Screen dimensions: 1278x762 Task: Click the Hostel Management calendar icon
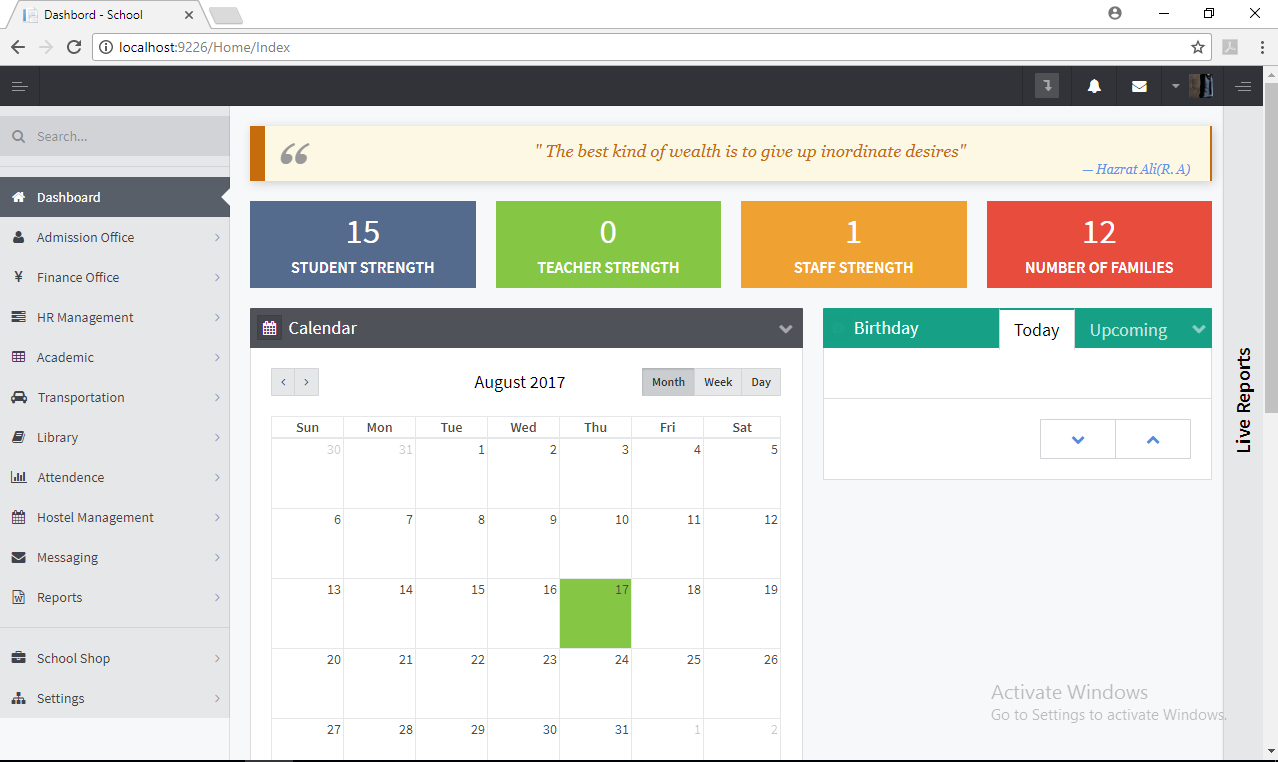pyautogui.click(x=18, y=517)
